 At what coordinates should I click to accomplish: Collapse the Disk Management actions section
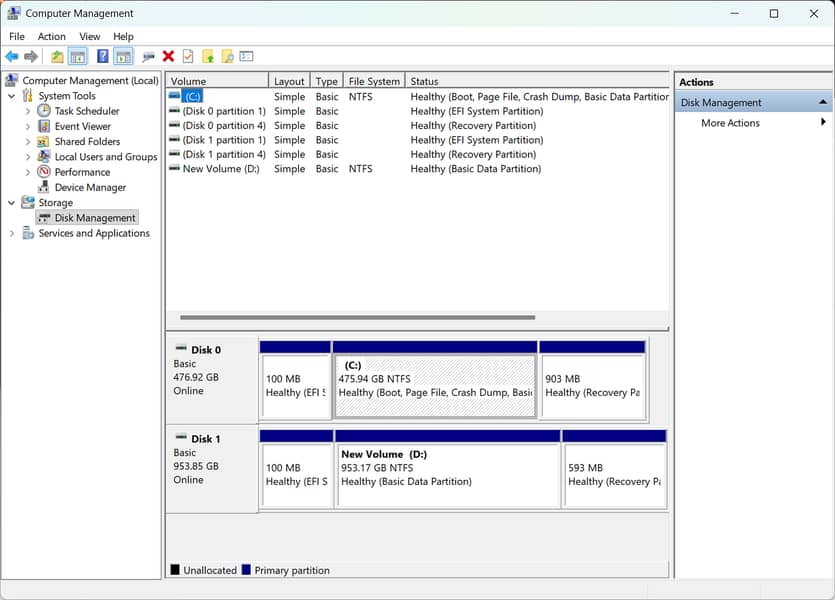pyautogui.click(x=823, y=102)
